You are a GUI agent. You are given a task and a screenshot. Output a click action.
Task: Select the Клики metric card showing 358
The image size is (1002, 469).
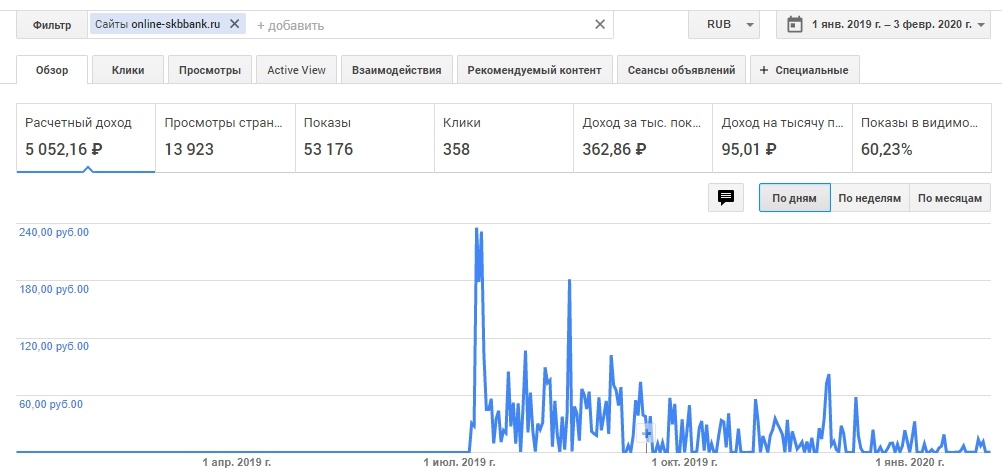click(x=504, y=137)
